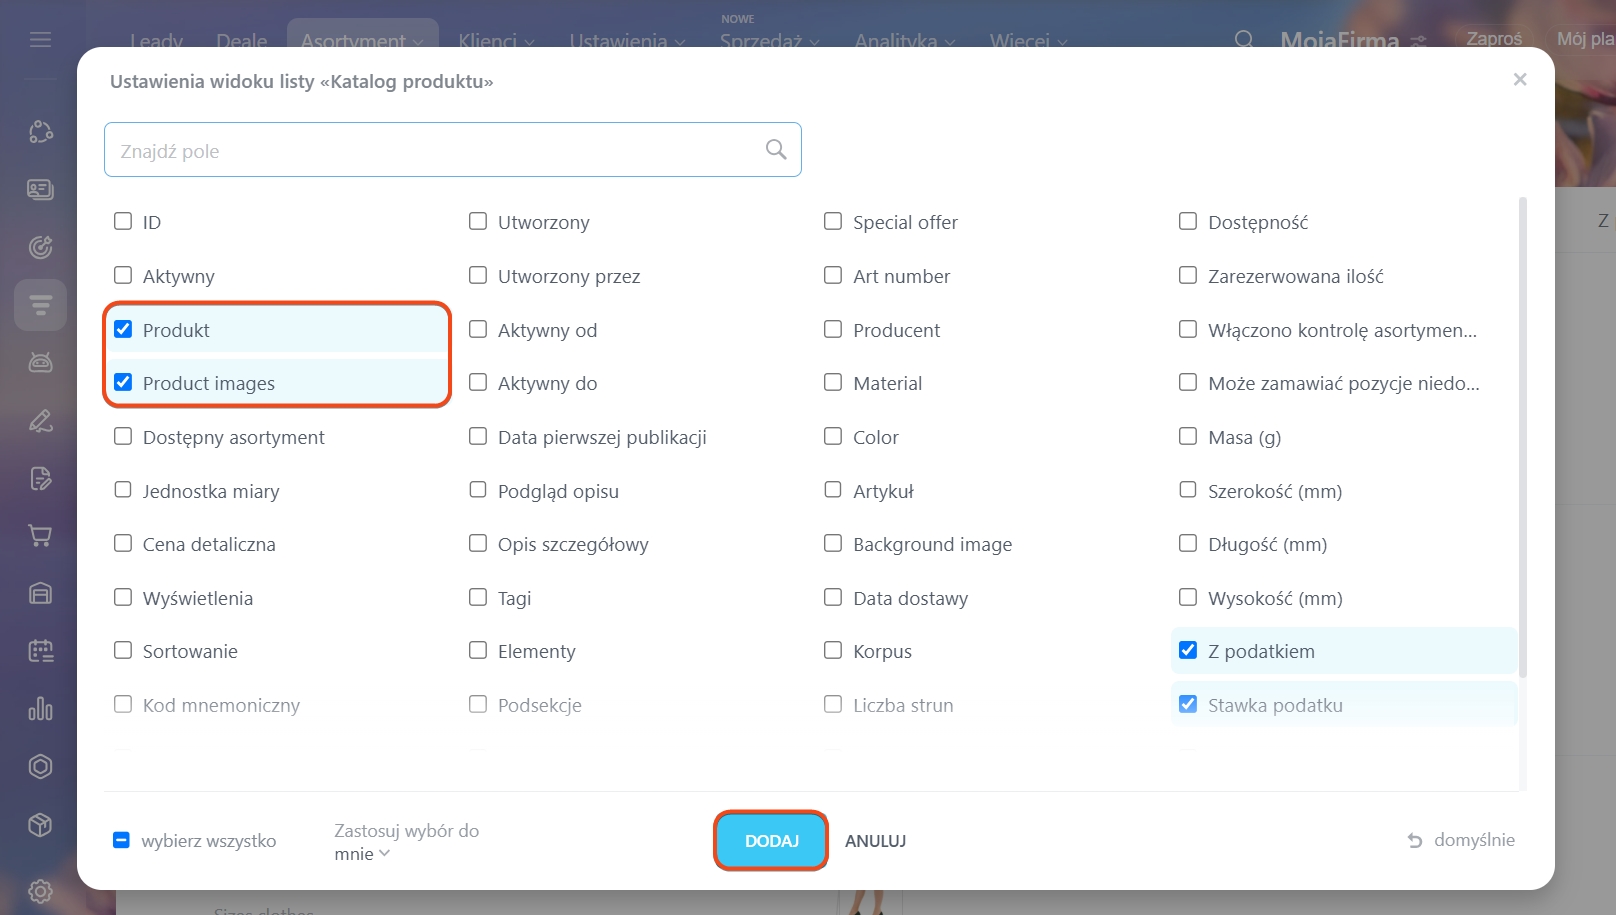The width and height of the screenshot is (1616, 915).
Task: Click the reset arrow icon beside domyślnie
Action: coord(1415,841)
